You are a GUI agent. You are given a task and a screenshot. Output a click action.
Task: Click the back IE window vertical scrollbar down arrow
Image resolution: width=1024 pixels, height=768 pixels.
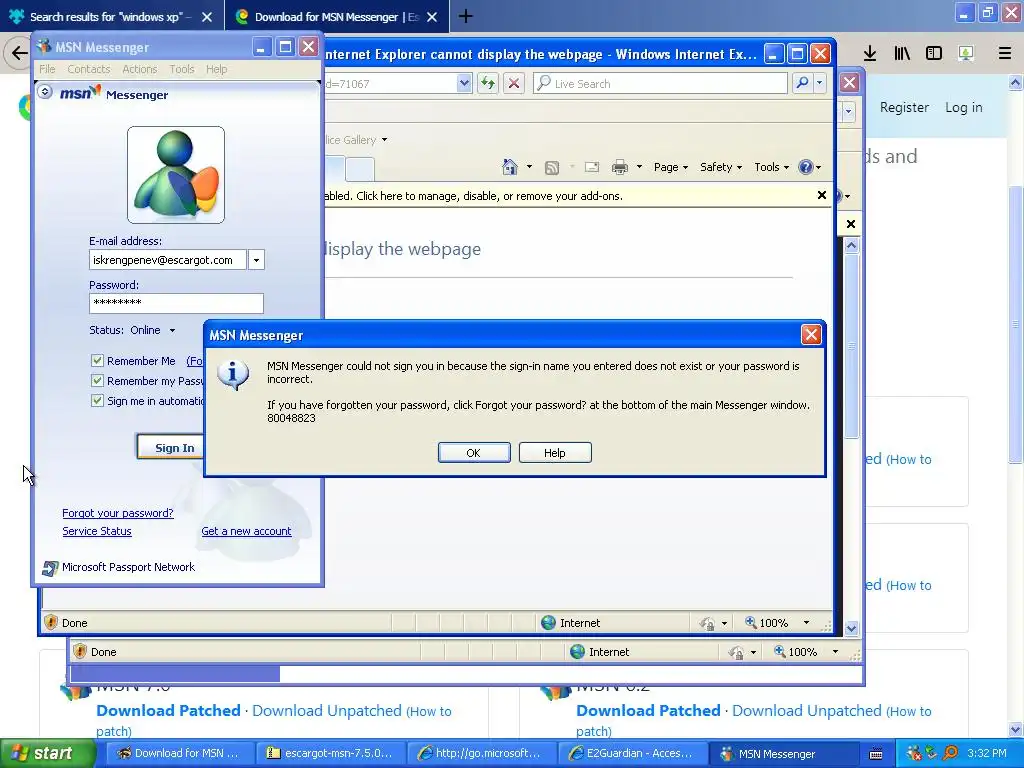click(x=852, y=628)
